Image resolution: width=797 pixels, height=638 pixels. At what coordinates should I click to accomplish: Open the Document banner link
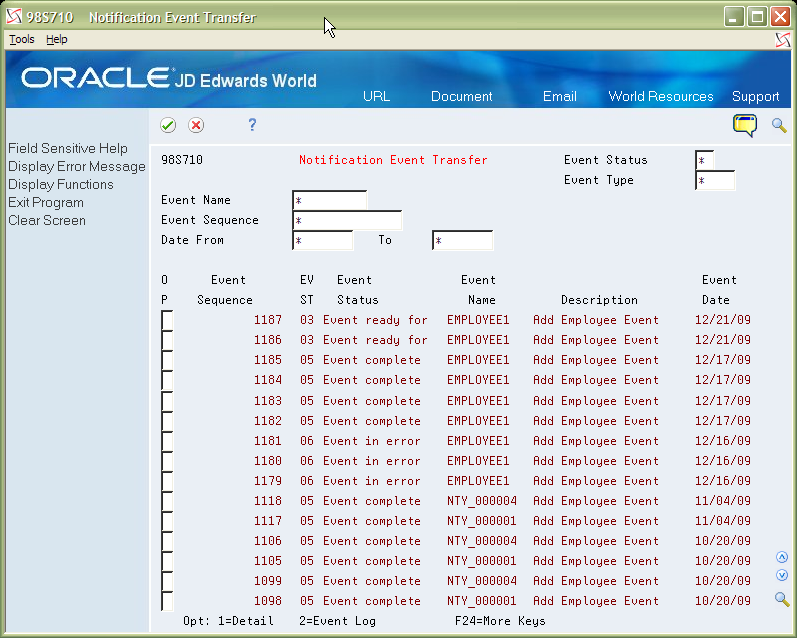point(462,96)
